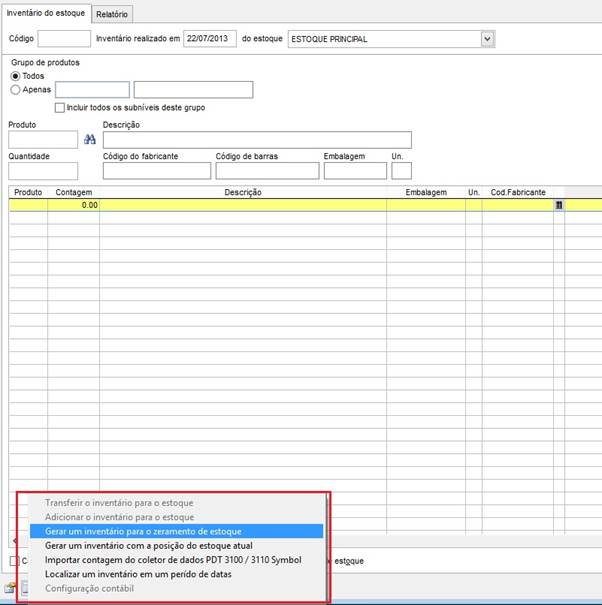The image size is (602, 605).
Task: Focus the Embalagem input field
Action: pos(355,171)
